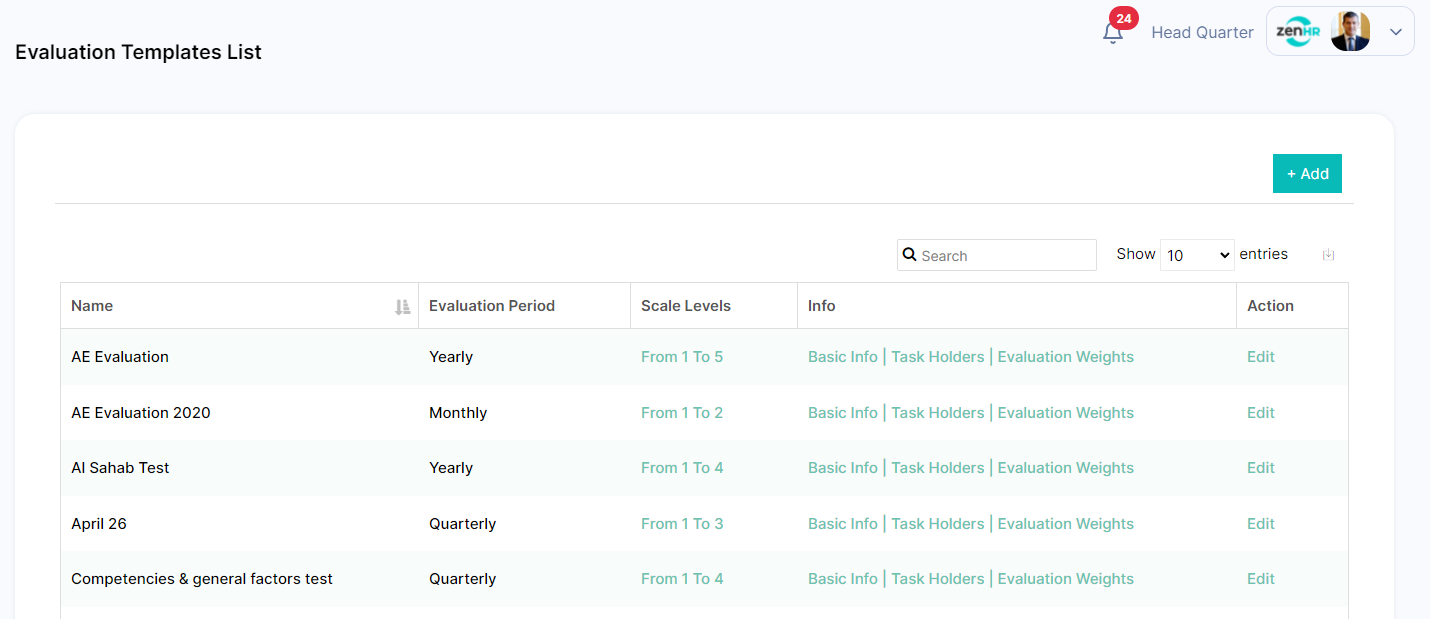Open Evaluation Weights for AE Evaluation
Screen dimensions: 1430x619
pos(1066,357)
